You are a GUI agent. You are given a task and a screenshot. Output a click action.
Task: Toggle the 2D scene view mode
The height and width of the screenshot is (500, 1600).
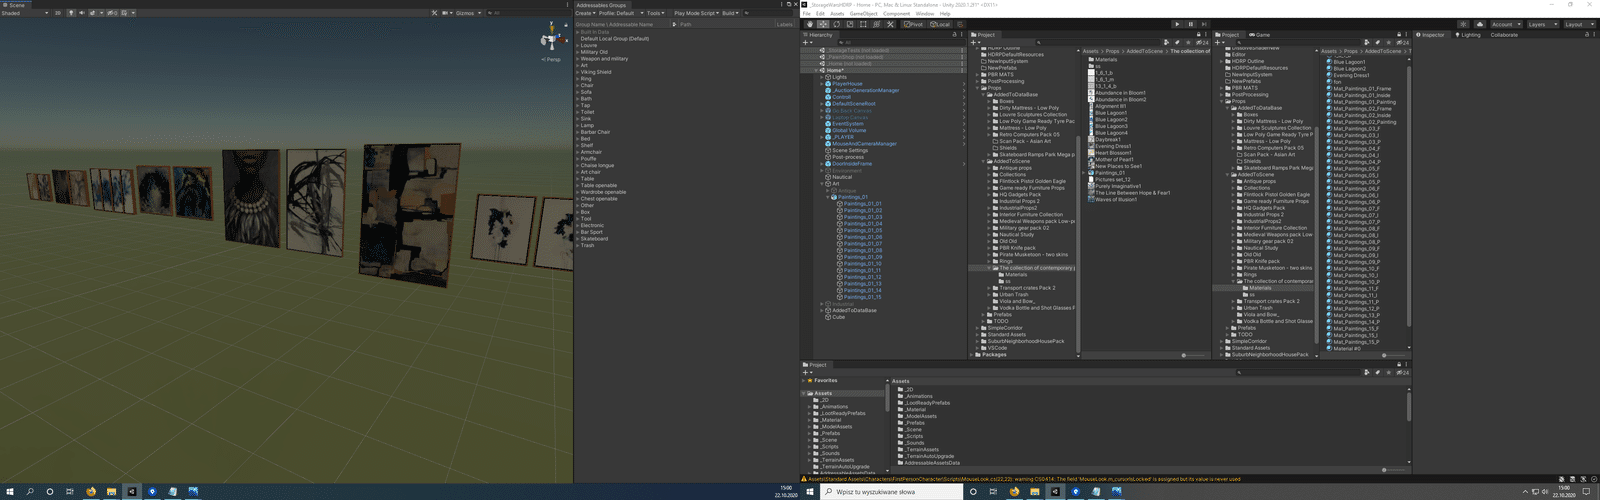[x=57, y=13]
